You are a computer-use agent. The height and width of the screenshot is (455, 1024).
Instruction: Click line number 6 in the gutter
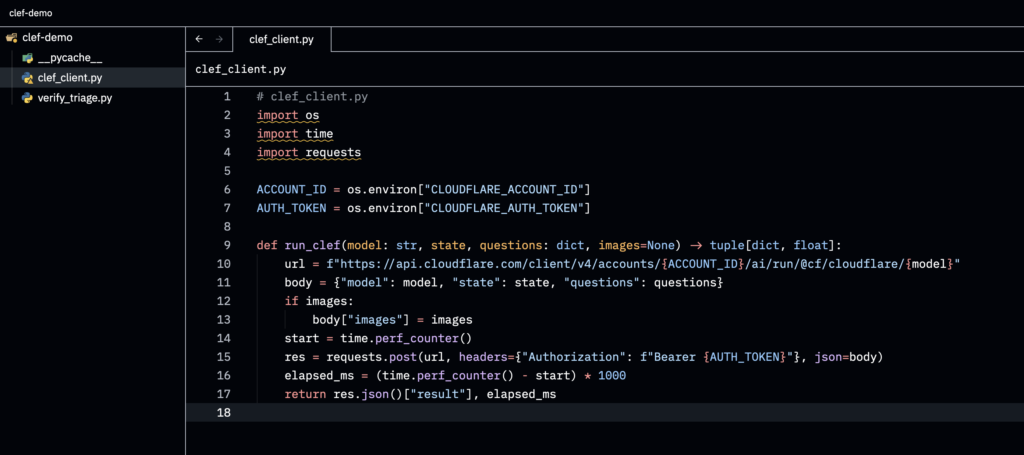(x=227, y=189)
